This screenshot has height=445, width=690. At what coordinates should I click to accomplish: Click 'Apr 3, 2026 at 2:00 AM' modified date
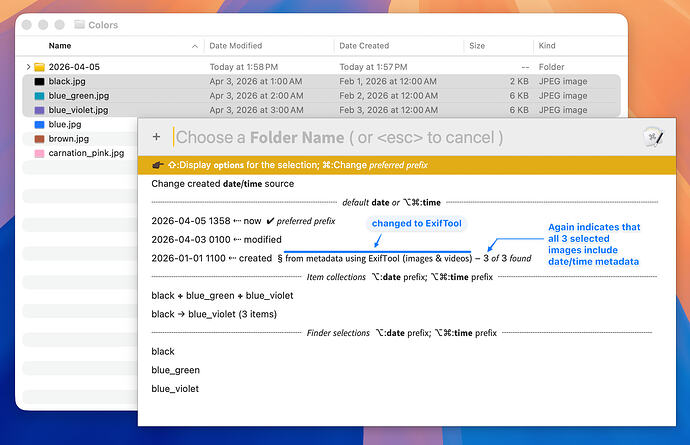pos(256,96)
